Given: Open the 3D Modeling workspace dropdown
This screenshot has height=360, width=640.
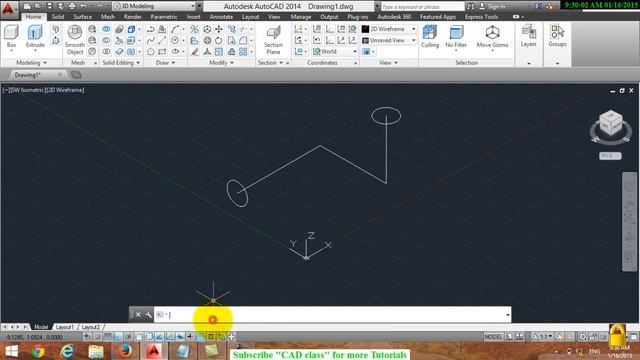Looking at the screenshot, I should coord(154,6).
